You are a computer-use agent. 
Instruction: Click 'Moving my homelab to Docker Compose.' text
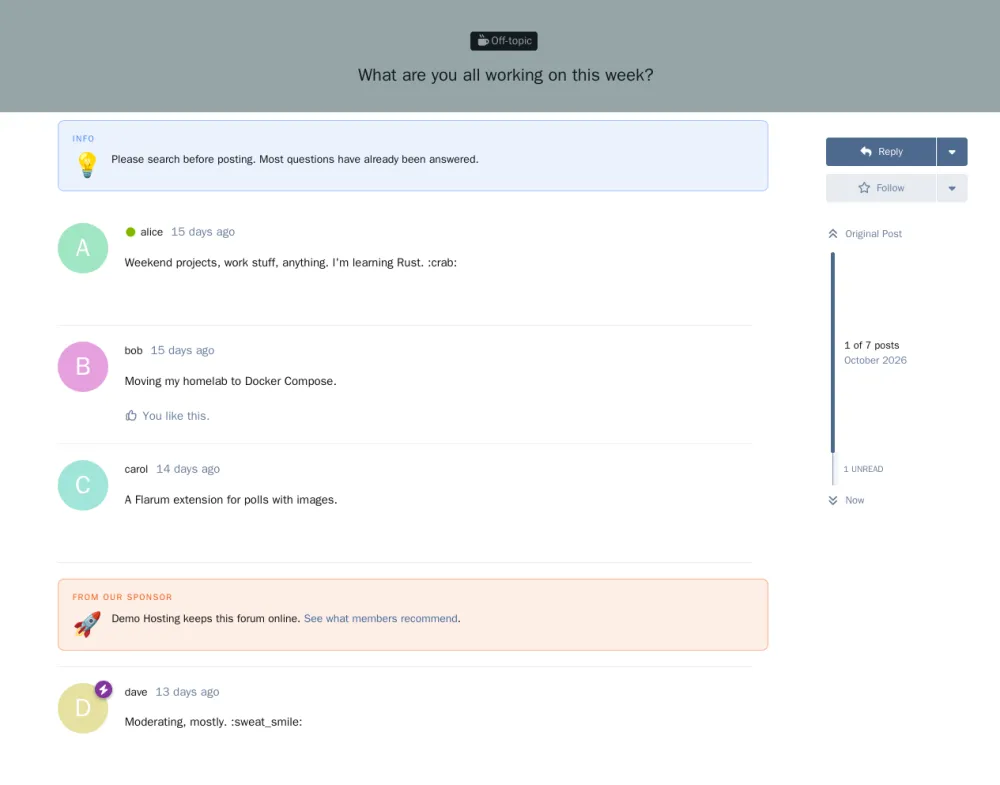pyautogui.click(x=230, y=381)
